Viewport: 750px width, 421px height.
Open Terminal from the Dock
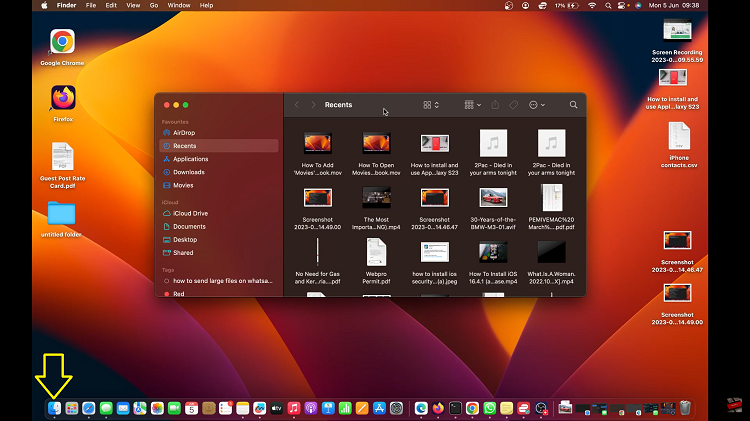[x=455, y=408]
